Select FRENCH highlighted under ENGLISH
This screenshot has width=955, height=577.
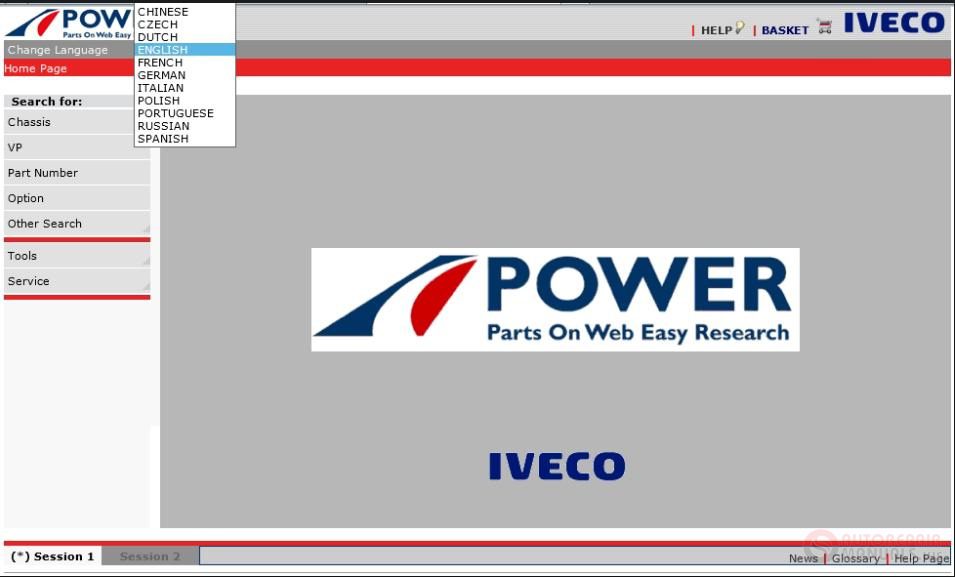[x=158, y=62]
